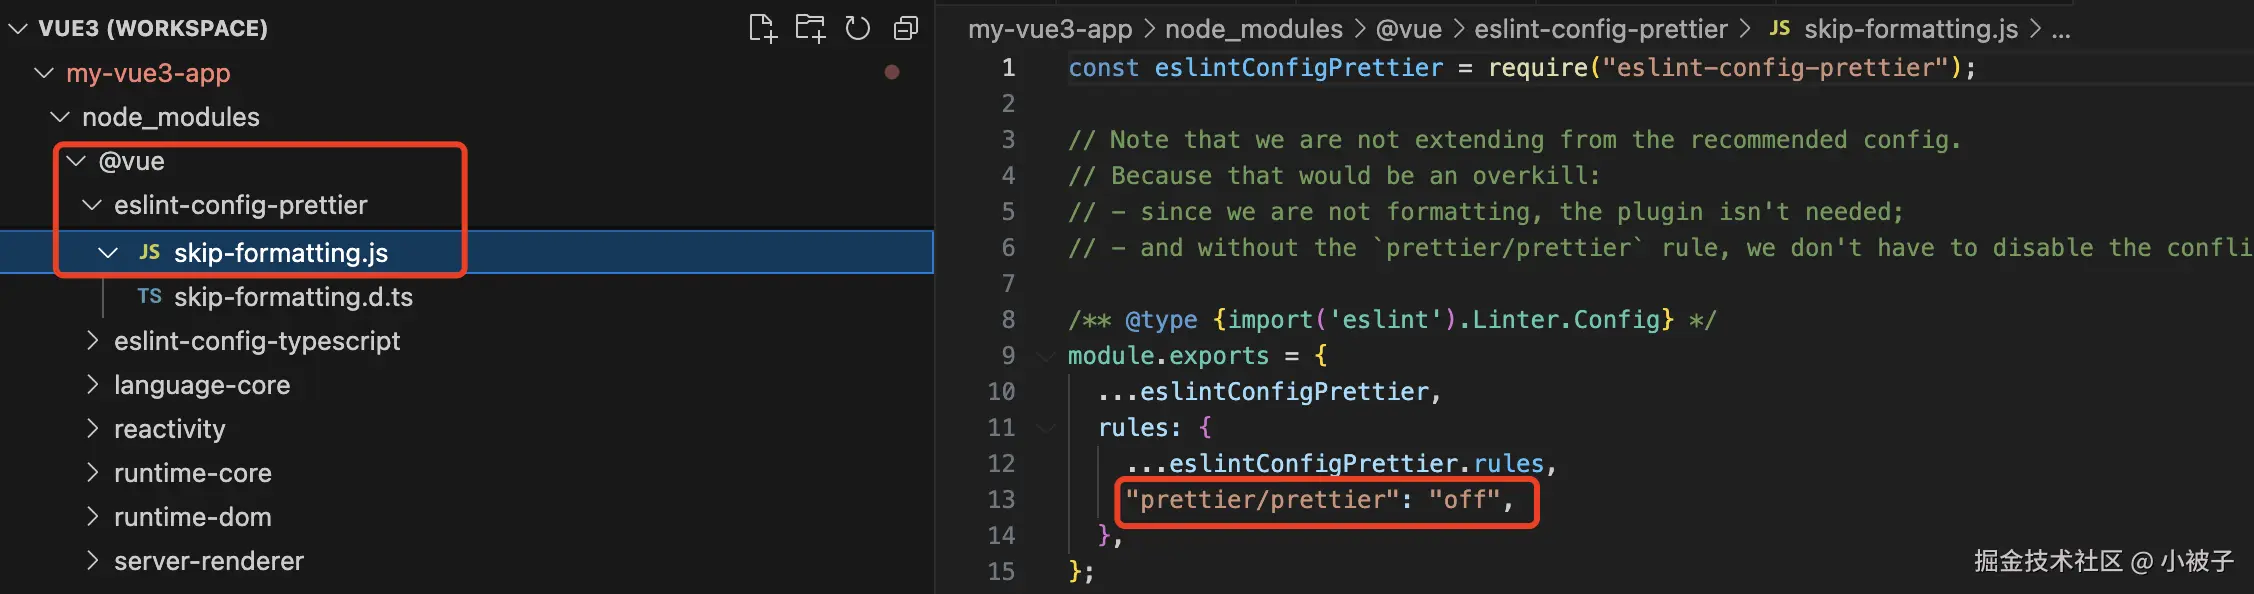2254x594 pixels.
Task: Open skip-formatting.d.ts in the file tree
Action: pyautogui.click(x=292, y=297)
